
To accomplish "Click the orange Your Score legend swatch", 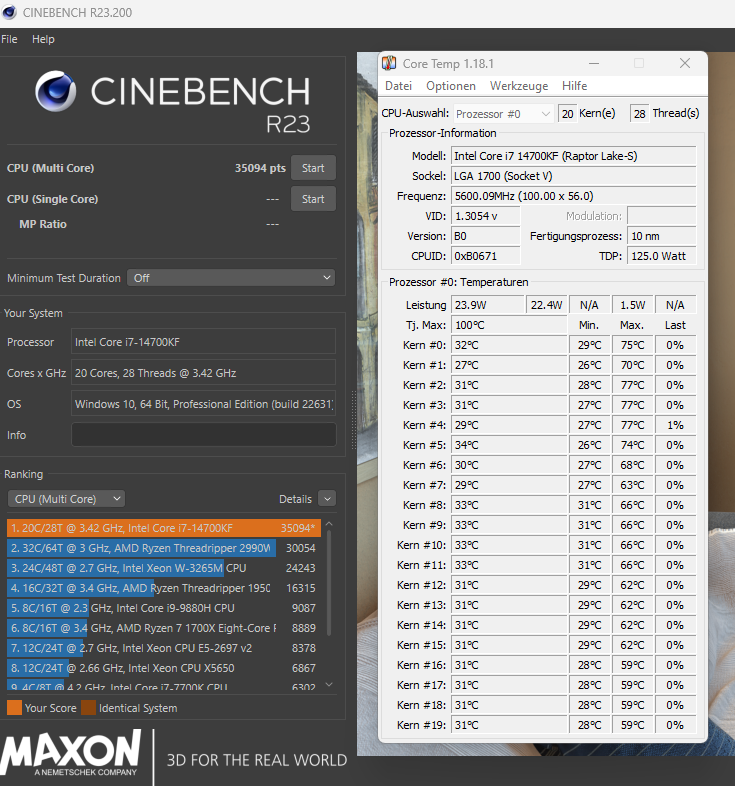I will coord(15,708).
